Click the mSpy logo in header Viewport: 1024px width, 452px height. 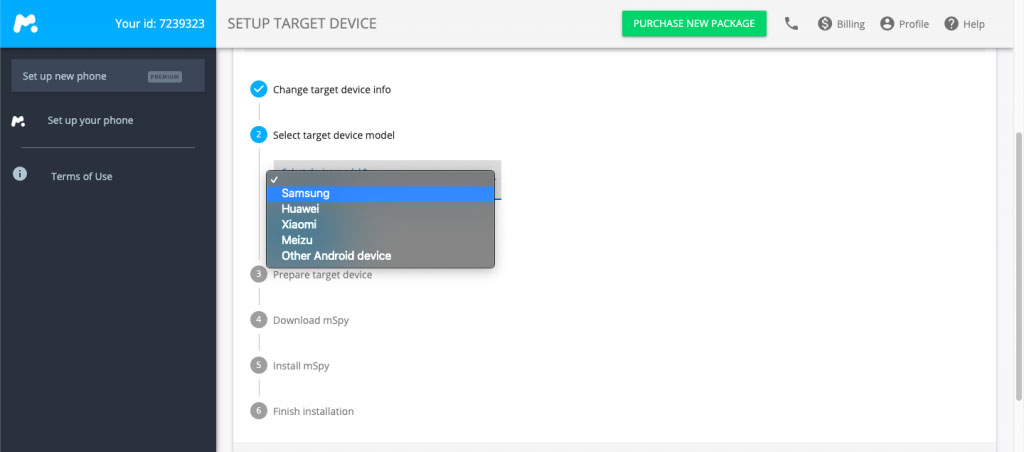[x=25, y=24]
